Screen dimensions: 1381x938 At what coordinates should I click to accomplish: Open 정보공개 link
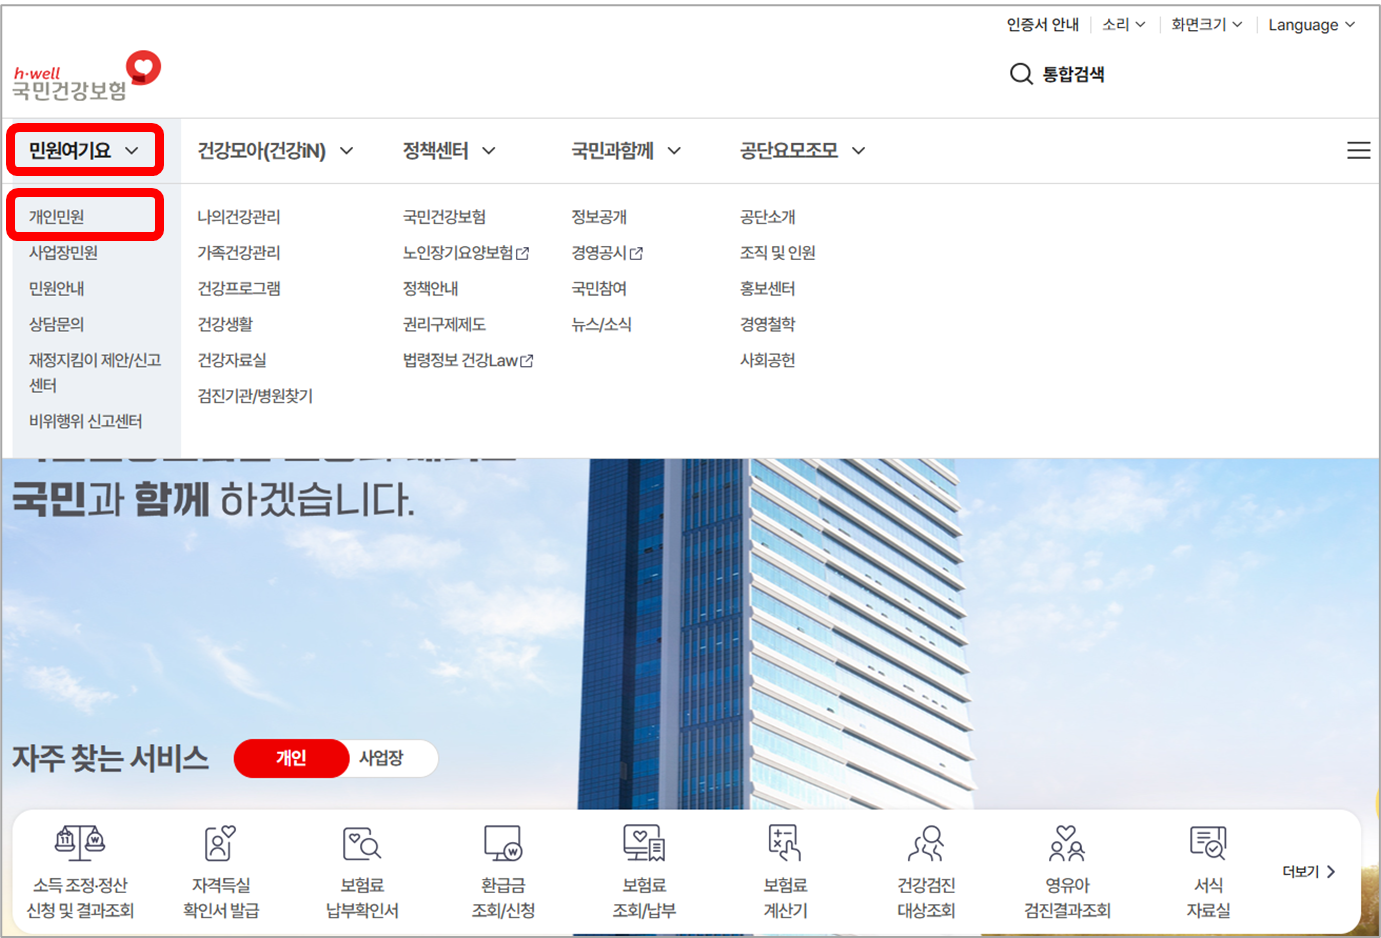[599, 217]
